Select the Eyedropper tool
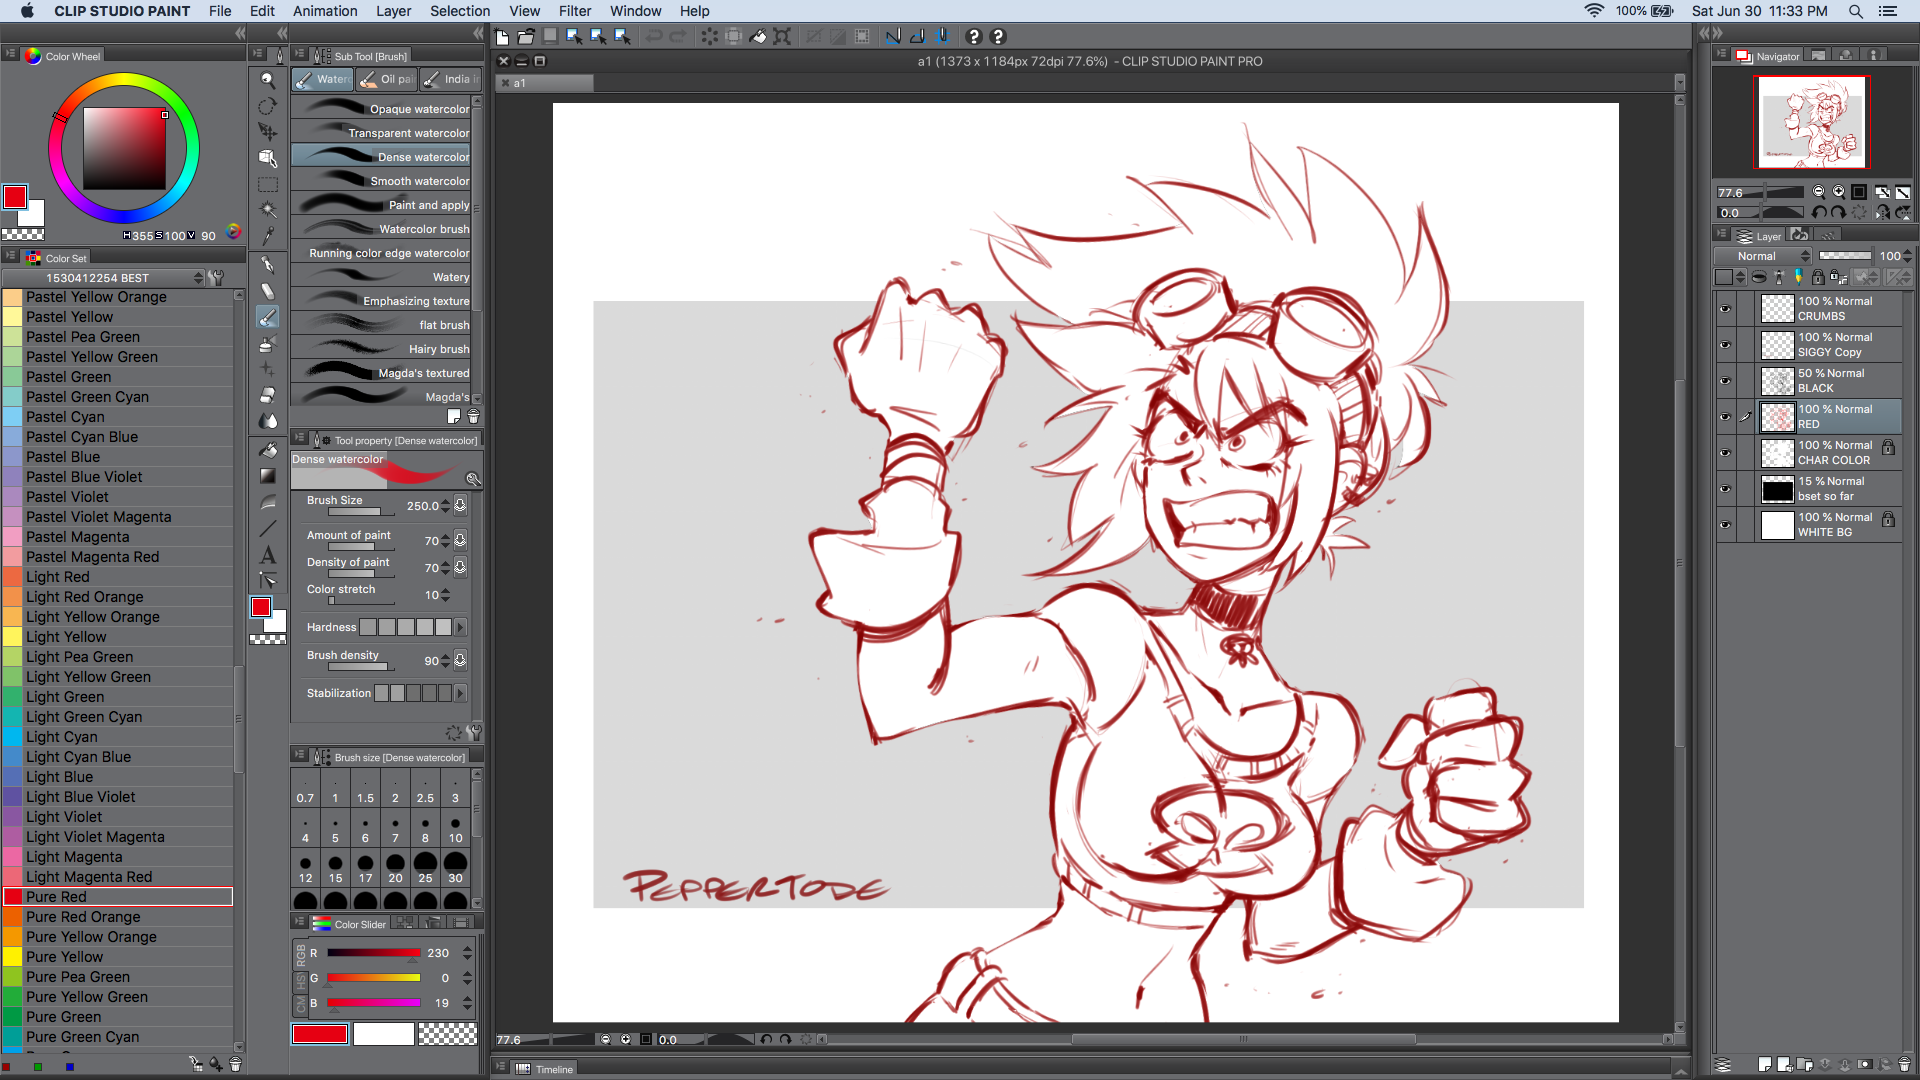Screen dimensions: 1920x1080 (x=267, y=236)
